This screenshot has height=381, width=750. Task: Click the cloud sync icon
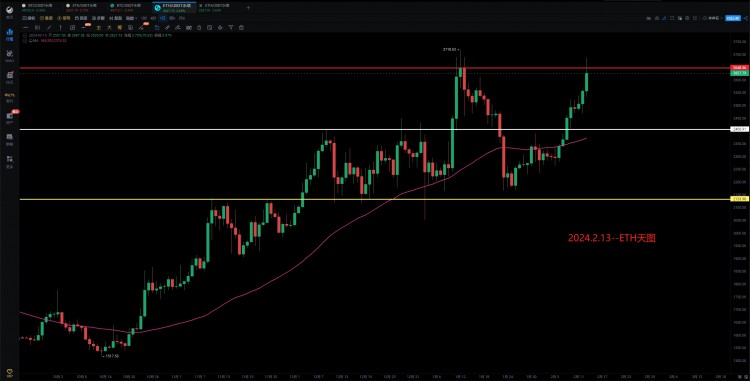705,18
